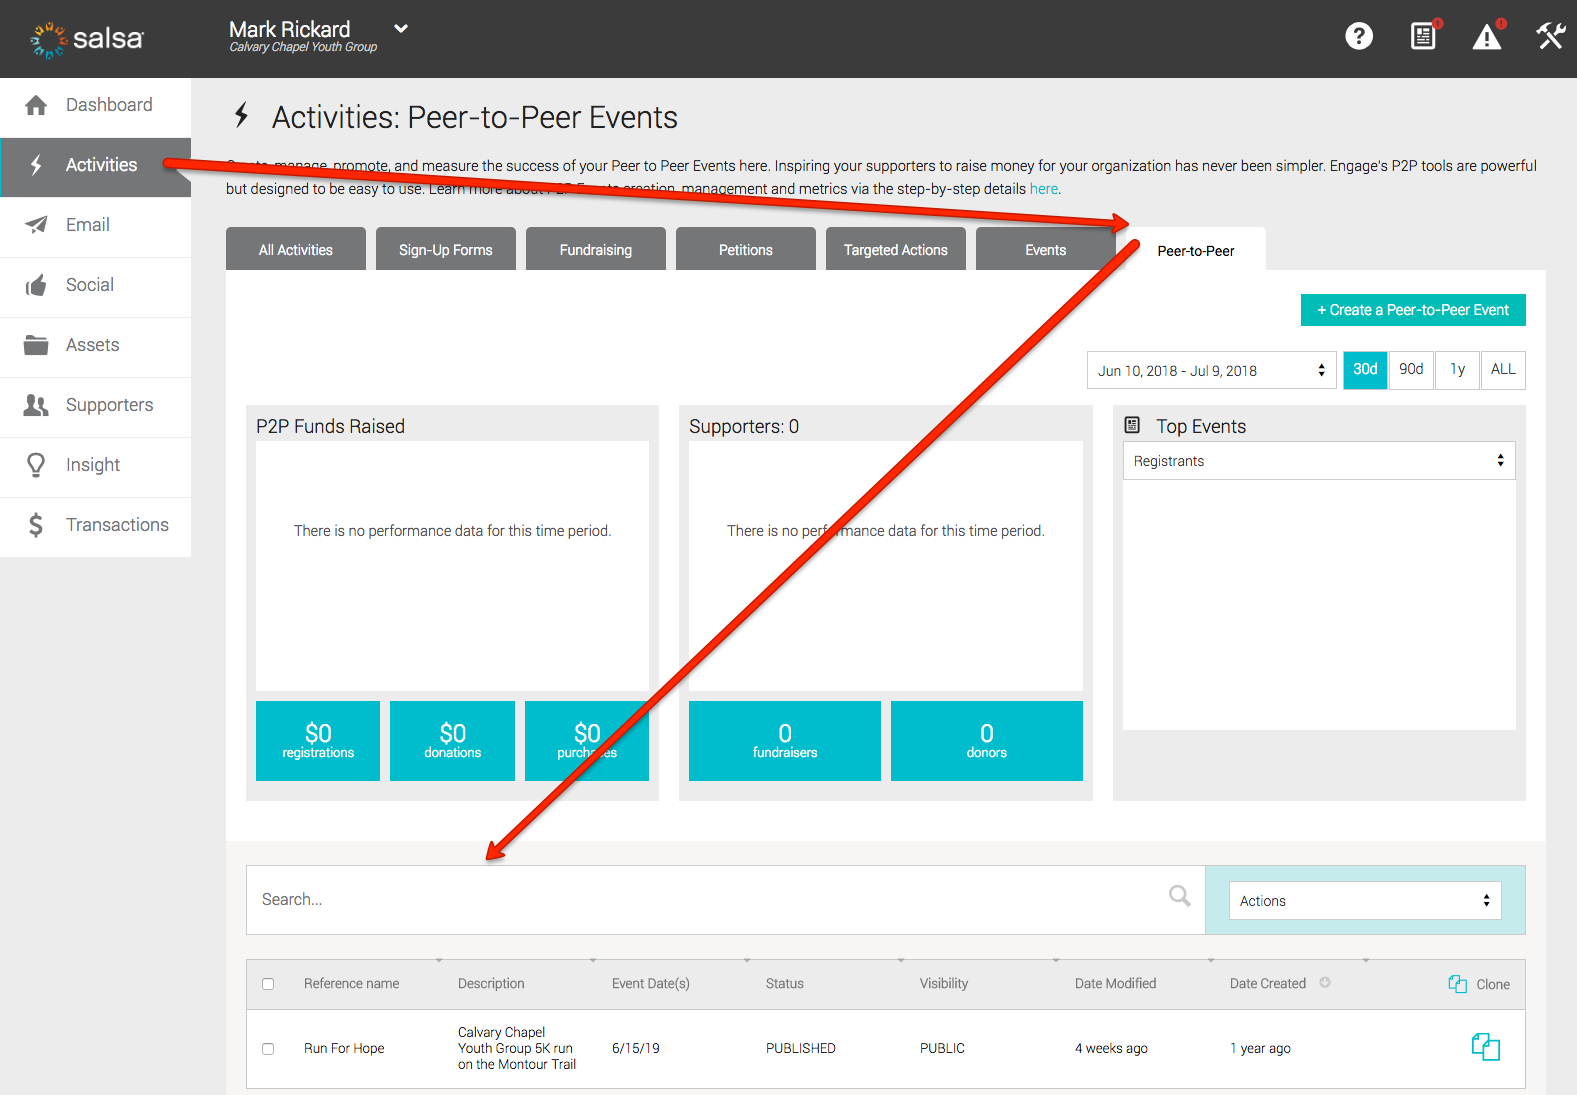Viewport: 1577px width, 1095px height.
Task: Select the ALL time range
Action: (x=1503, y=370)
